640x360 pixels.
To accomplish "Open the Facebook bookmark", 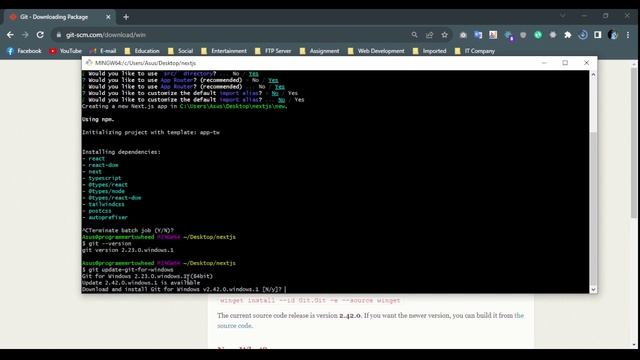I will click(x=24, y=51).
